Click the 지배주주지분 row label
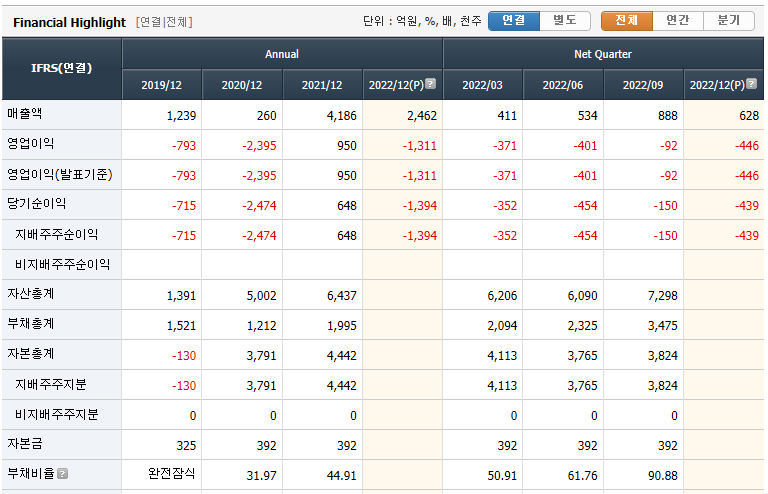The width and height of the screenshot is (768, 494). pos(50,384)
